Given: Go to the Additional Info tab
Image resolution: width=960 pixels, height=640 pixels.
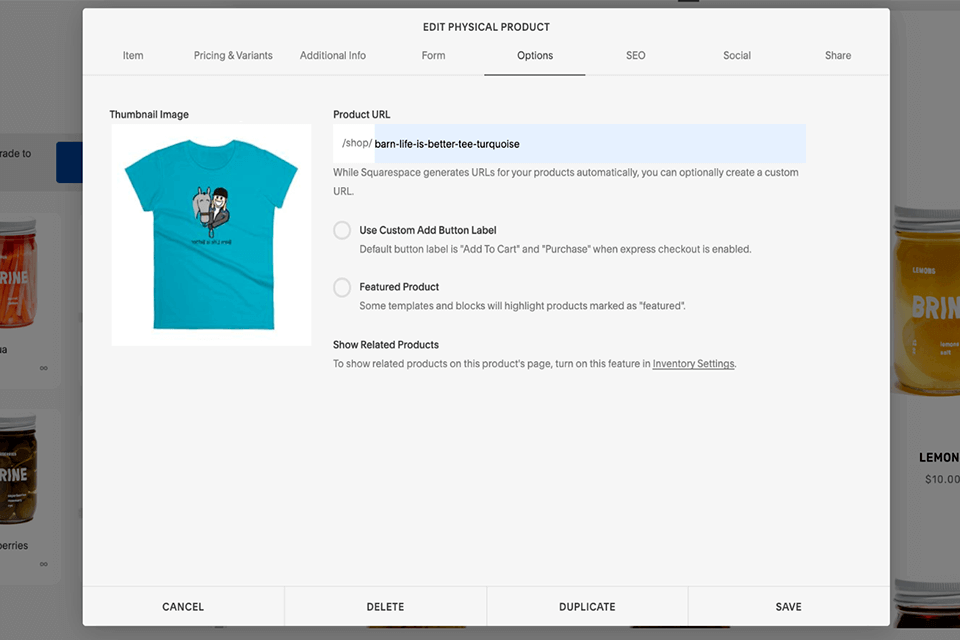Looking at the screenshot, I should [x=333, y=56].
